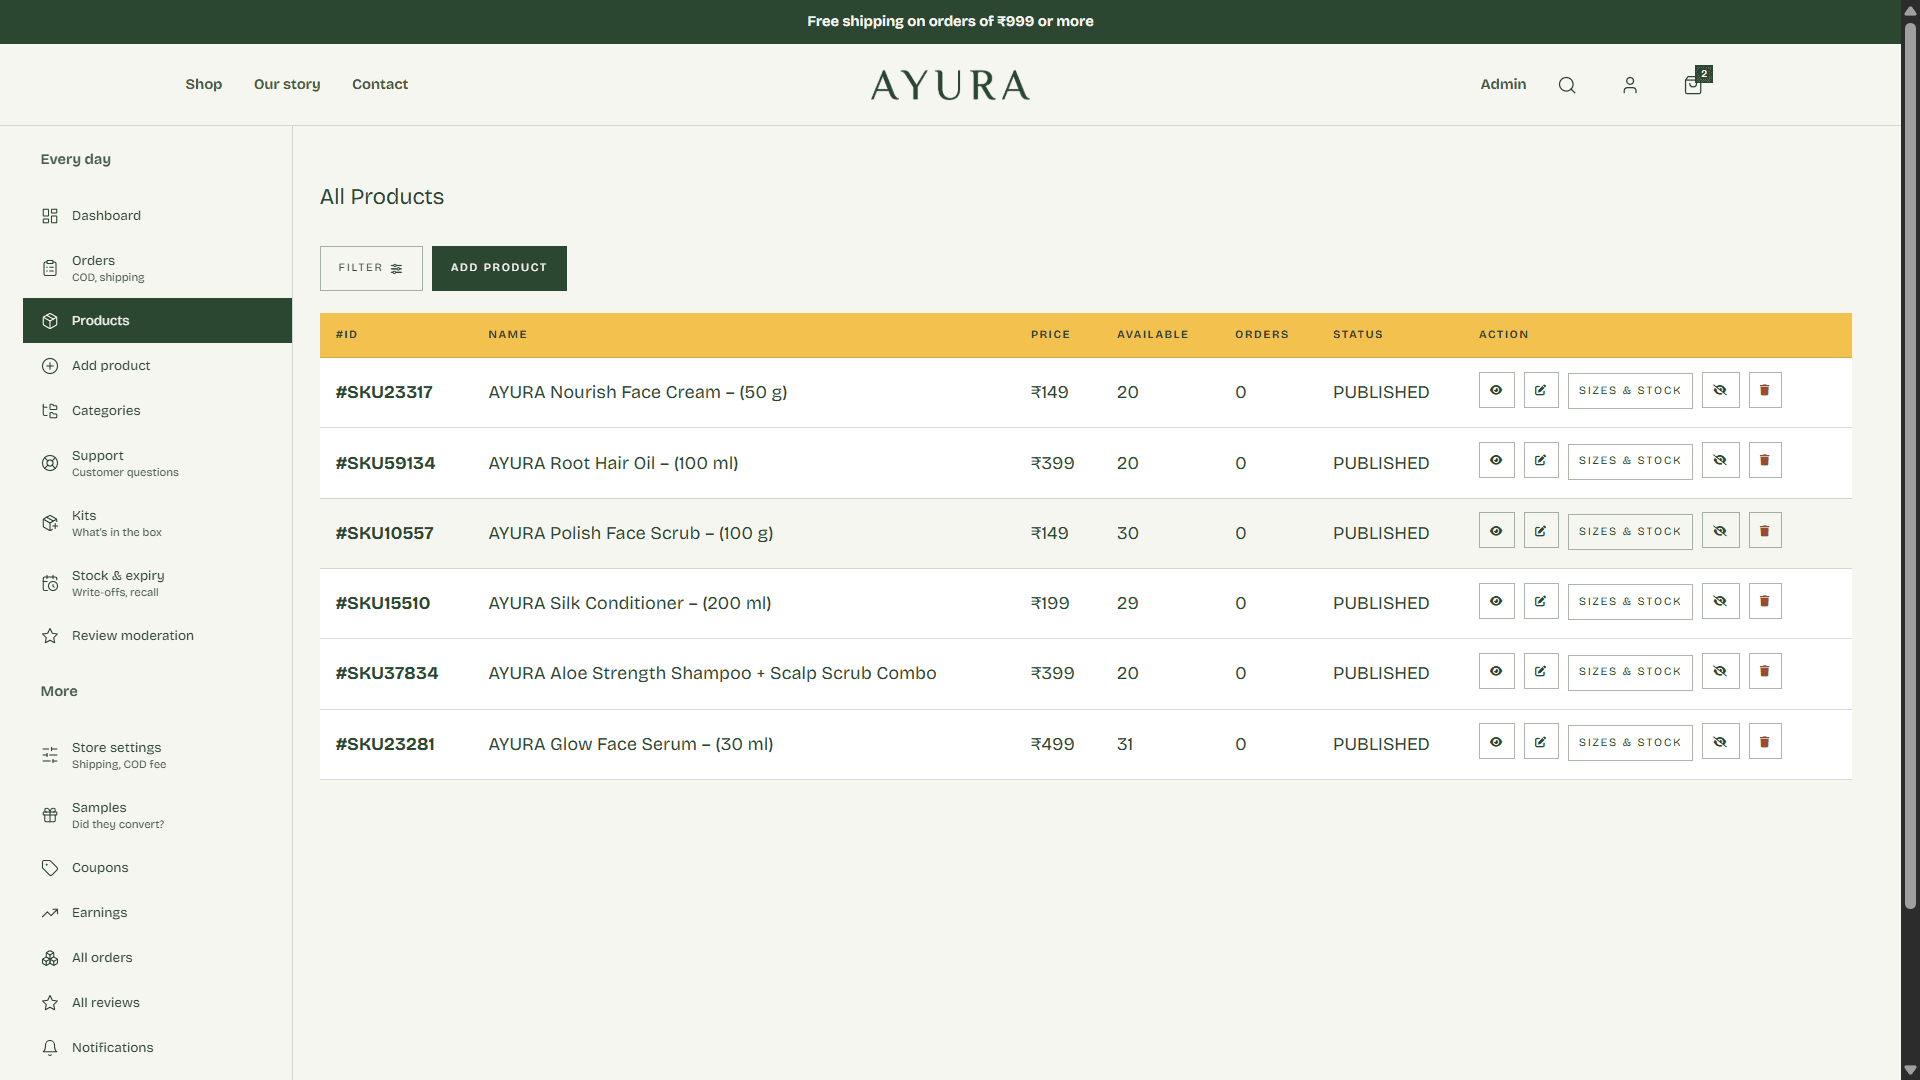Open Store settings in sidebar

click(157, 755)
